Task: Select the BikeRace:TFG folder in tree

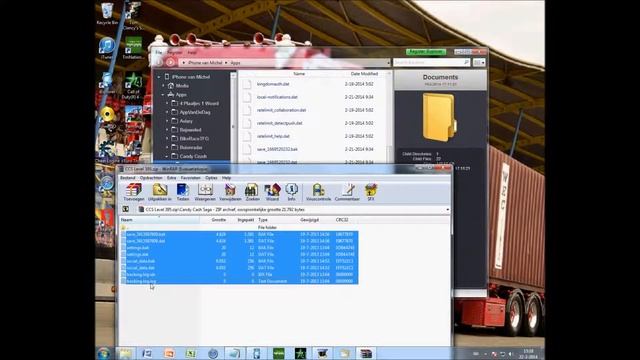Action: pos(194,139)
